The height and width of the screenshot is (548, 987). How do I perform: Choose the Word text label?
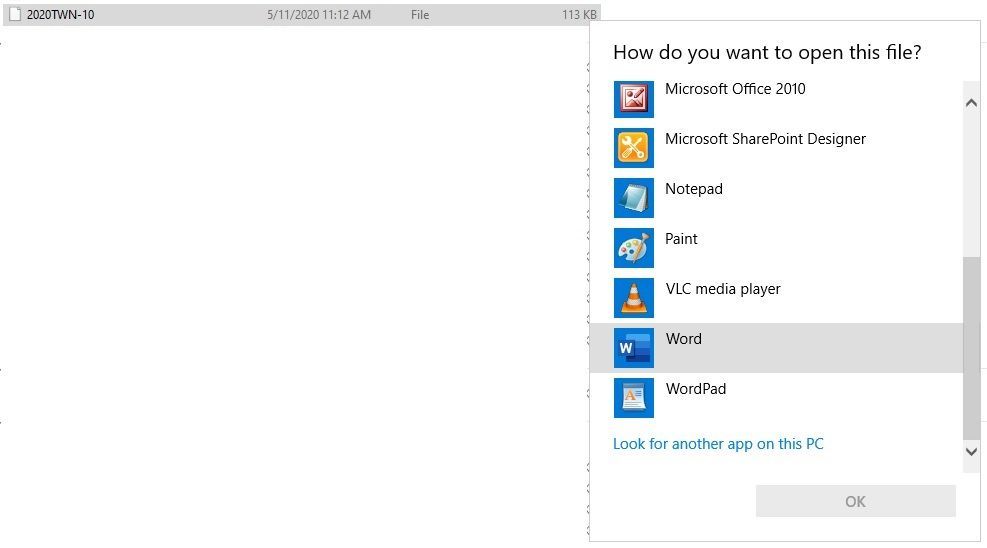(x=684, y=338)
